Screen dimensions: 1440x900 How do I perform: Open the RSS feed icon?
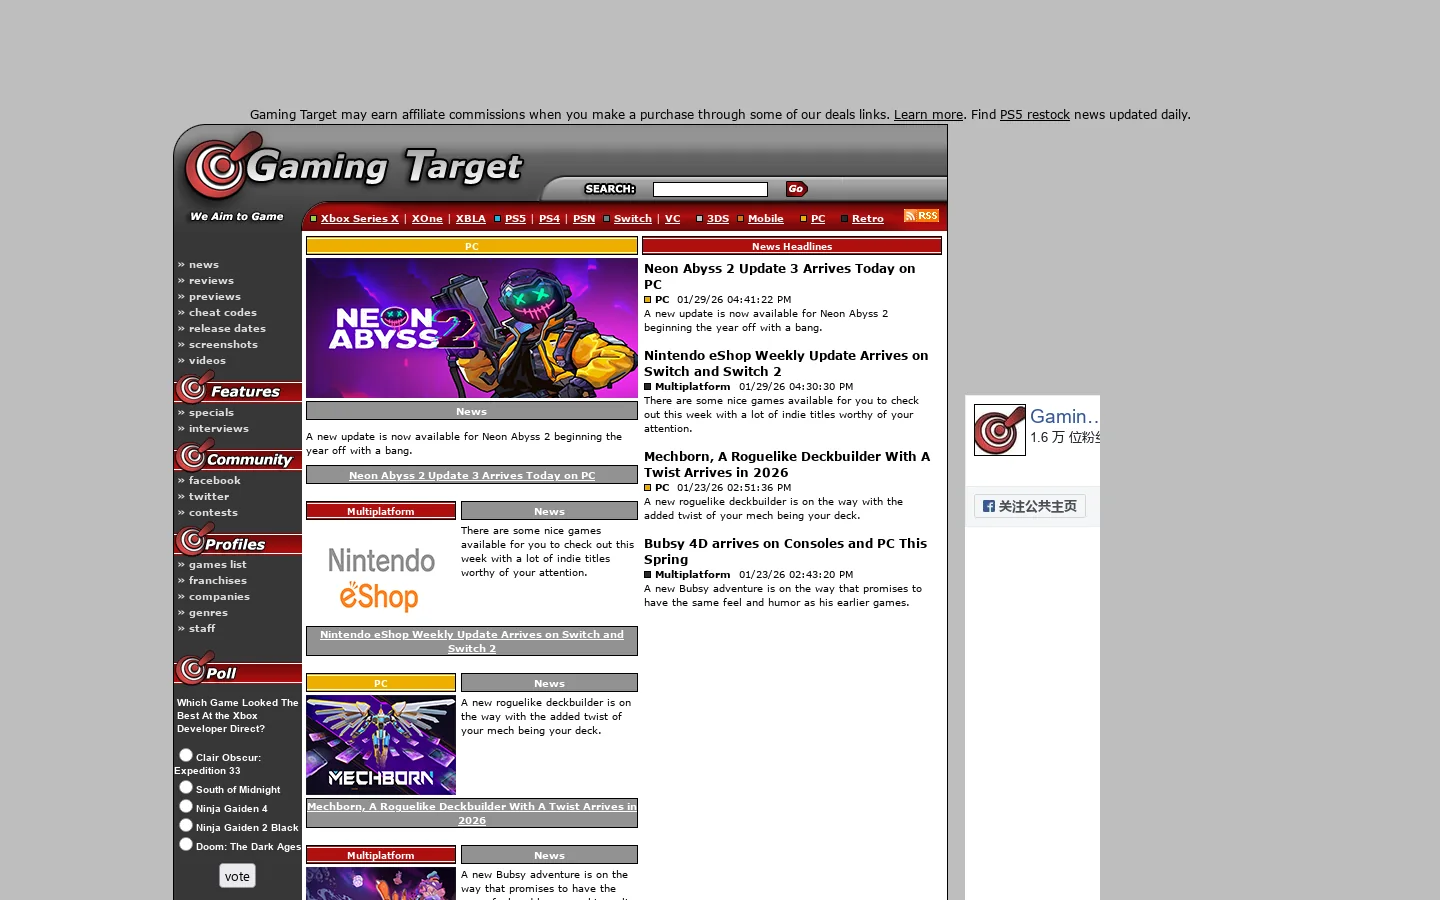pyautogui.click(x=921, y=216)
